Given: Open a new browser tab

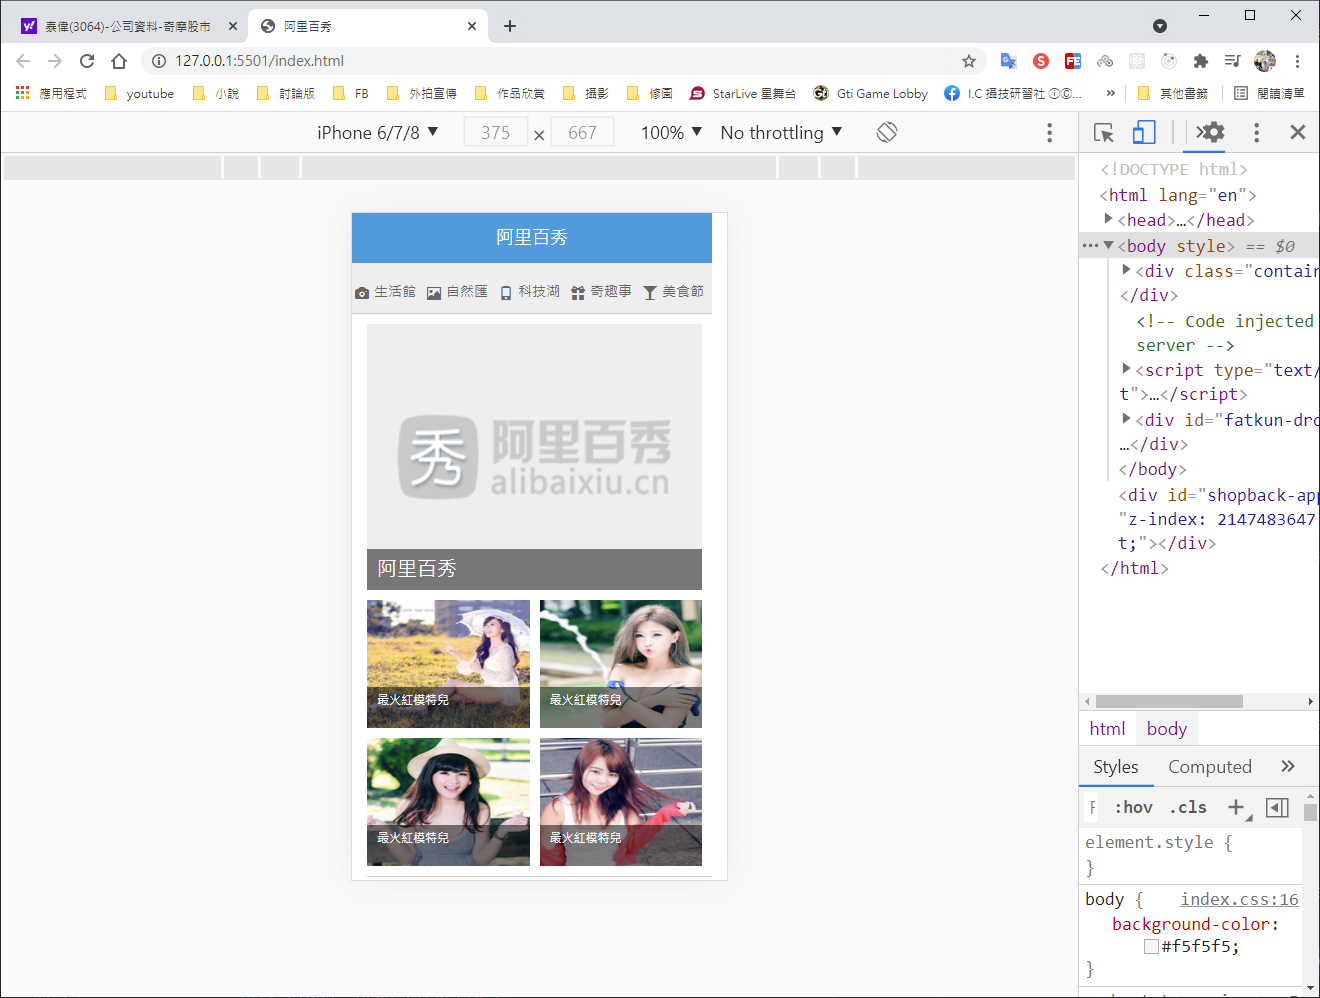Looking at the screenshot, I should (510, 26).
